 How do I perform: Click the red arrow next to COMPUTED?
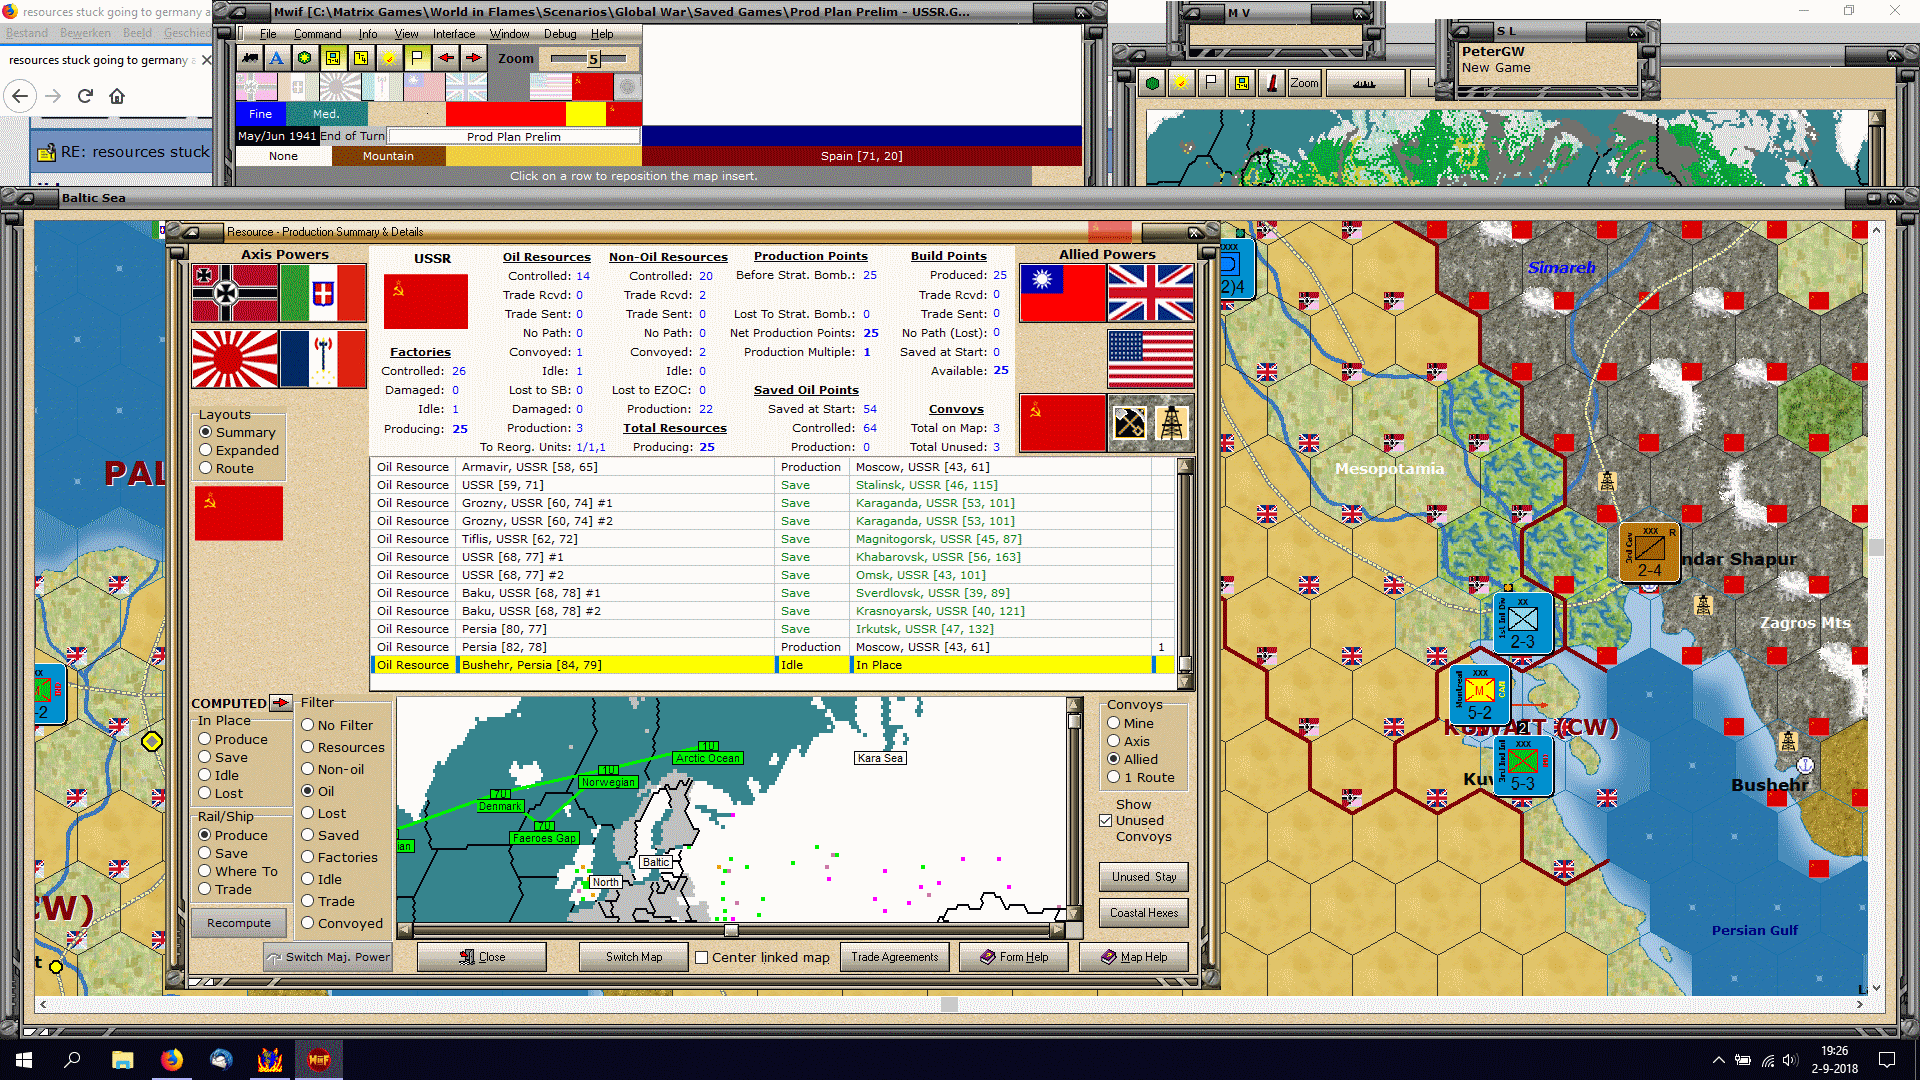[281, 703]
